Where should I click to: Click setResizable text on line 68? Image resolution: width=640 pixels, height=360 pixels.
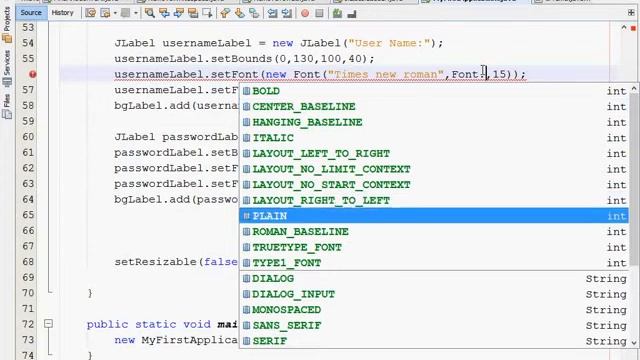point(156,262)
